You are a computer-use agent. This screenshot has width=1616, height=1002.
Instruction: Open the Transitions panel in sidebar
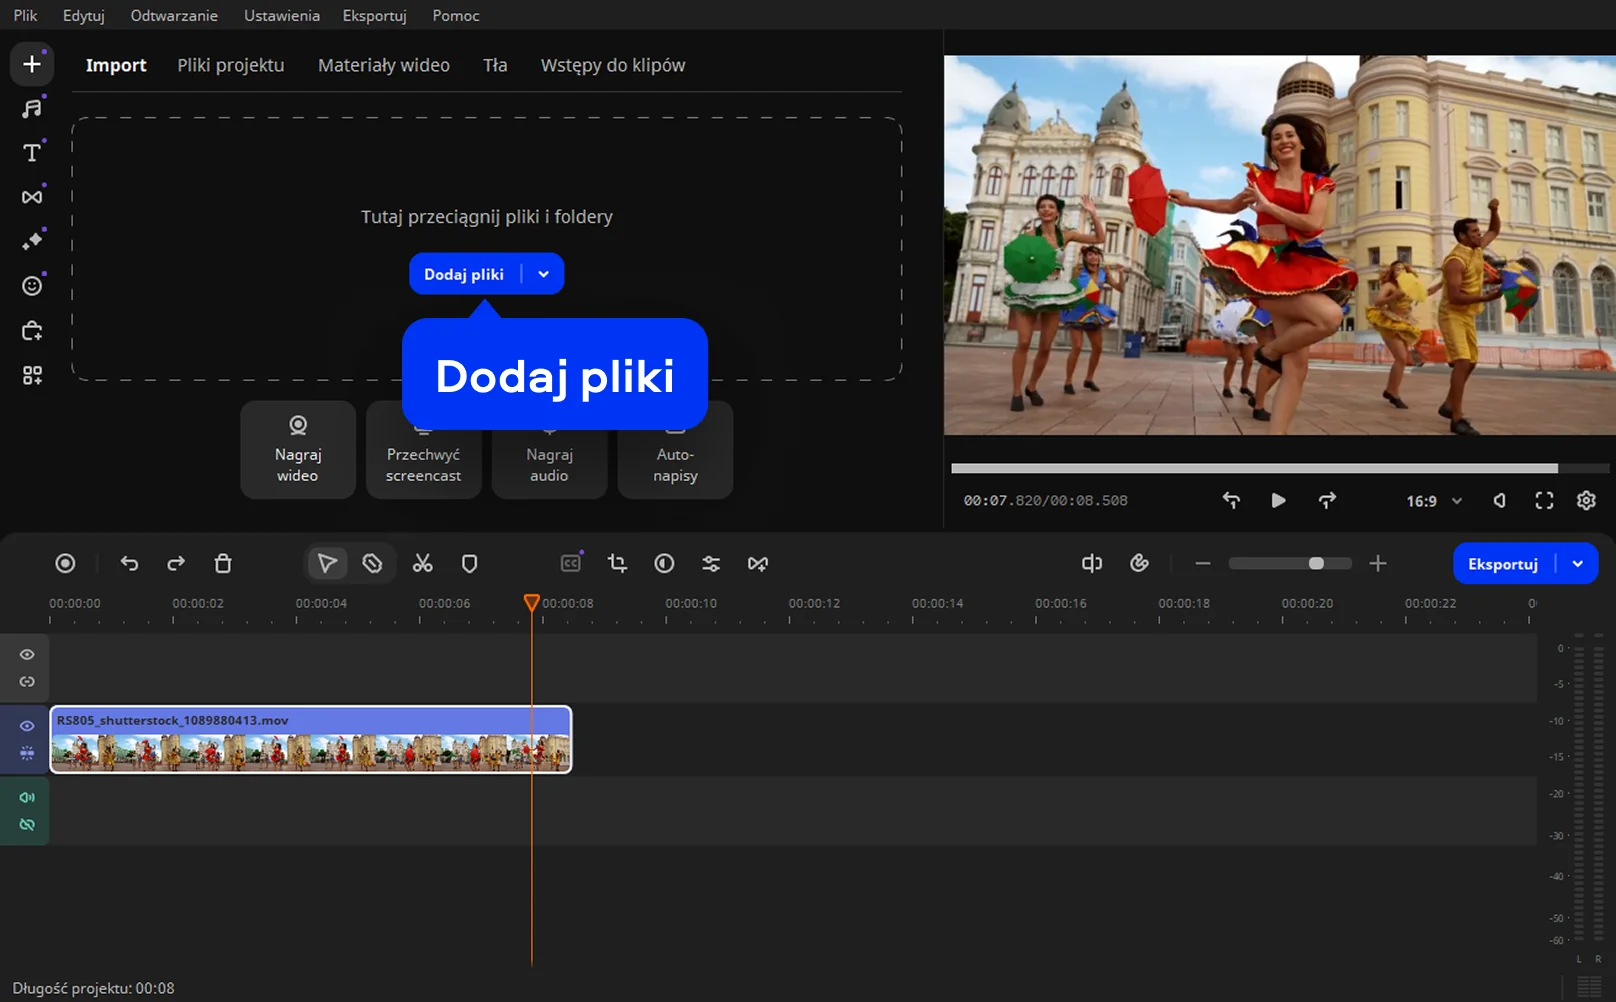(32, 197)
